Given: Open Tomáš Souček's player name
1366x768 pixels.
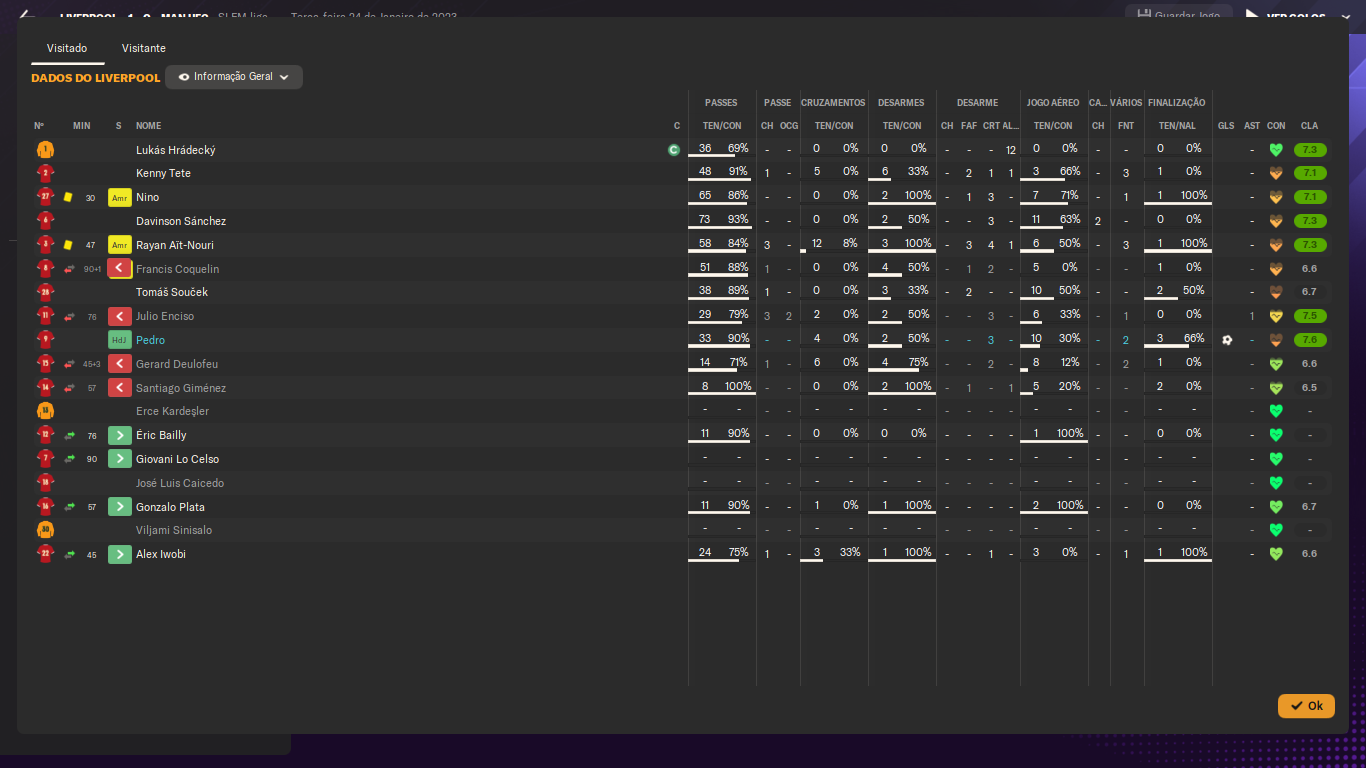Looking at the screenshot, I should 172,293.
